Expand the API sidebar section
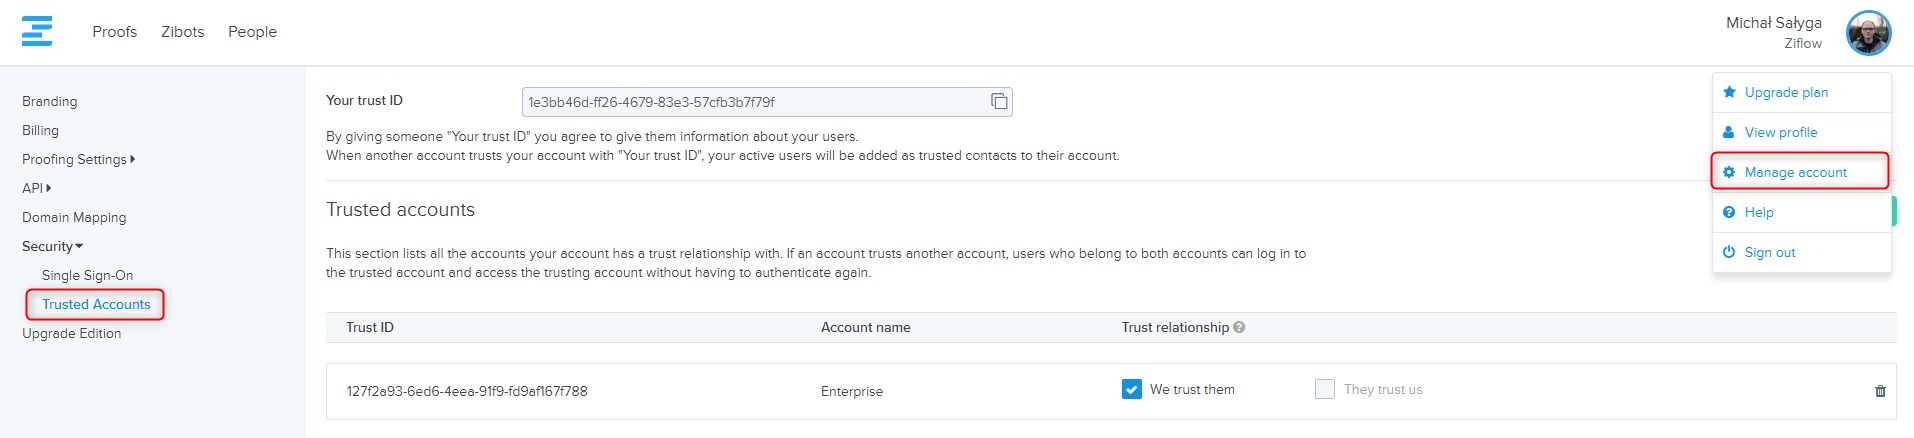The width and height of the screenshot is (1914, 438). 36,188
